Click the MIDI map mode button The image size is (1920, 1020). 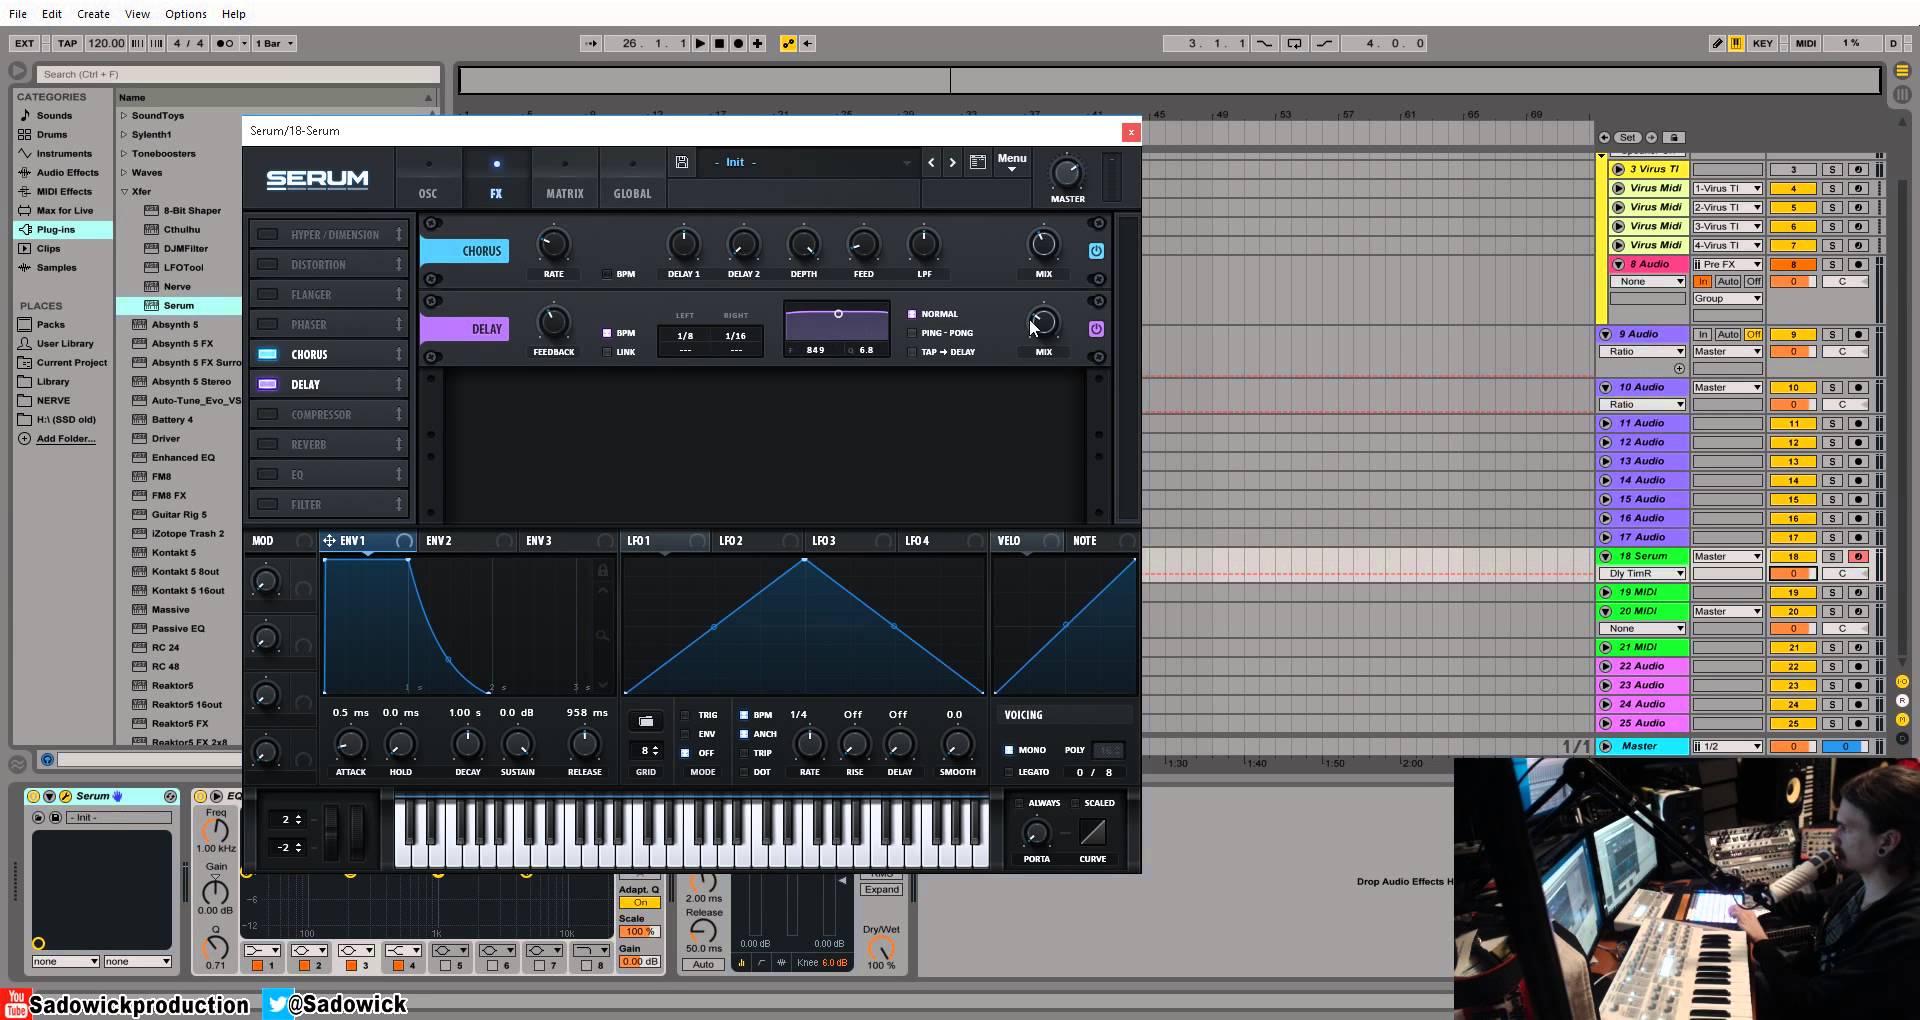pos(1805,43)
